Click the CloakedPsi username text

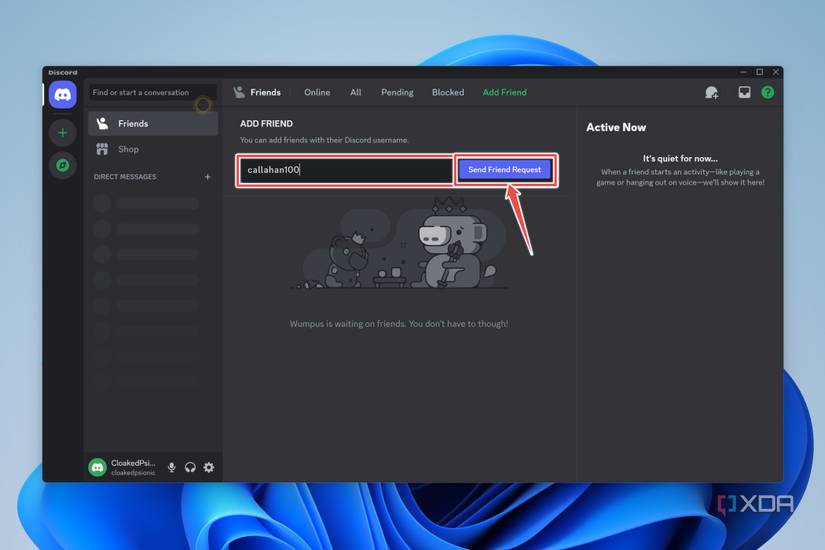133,463
